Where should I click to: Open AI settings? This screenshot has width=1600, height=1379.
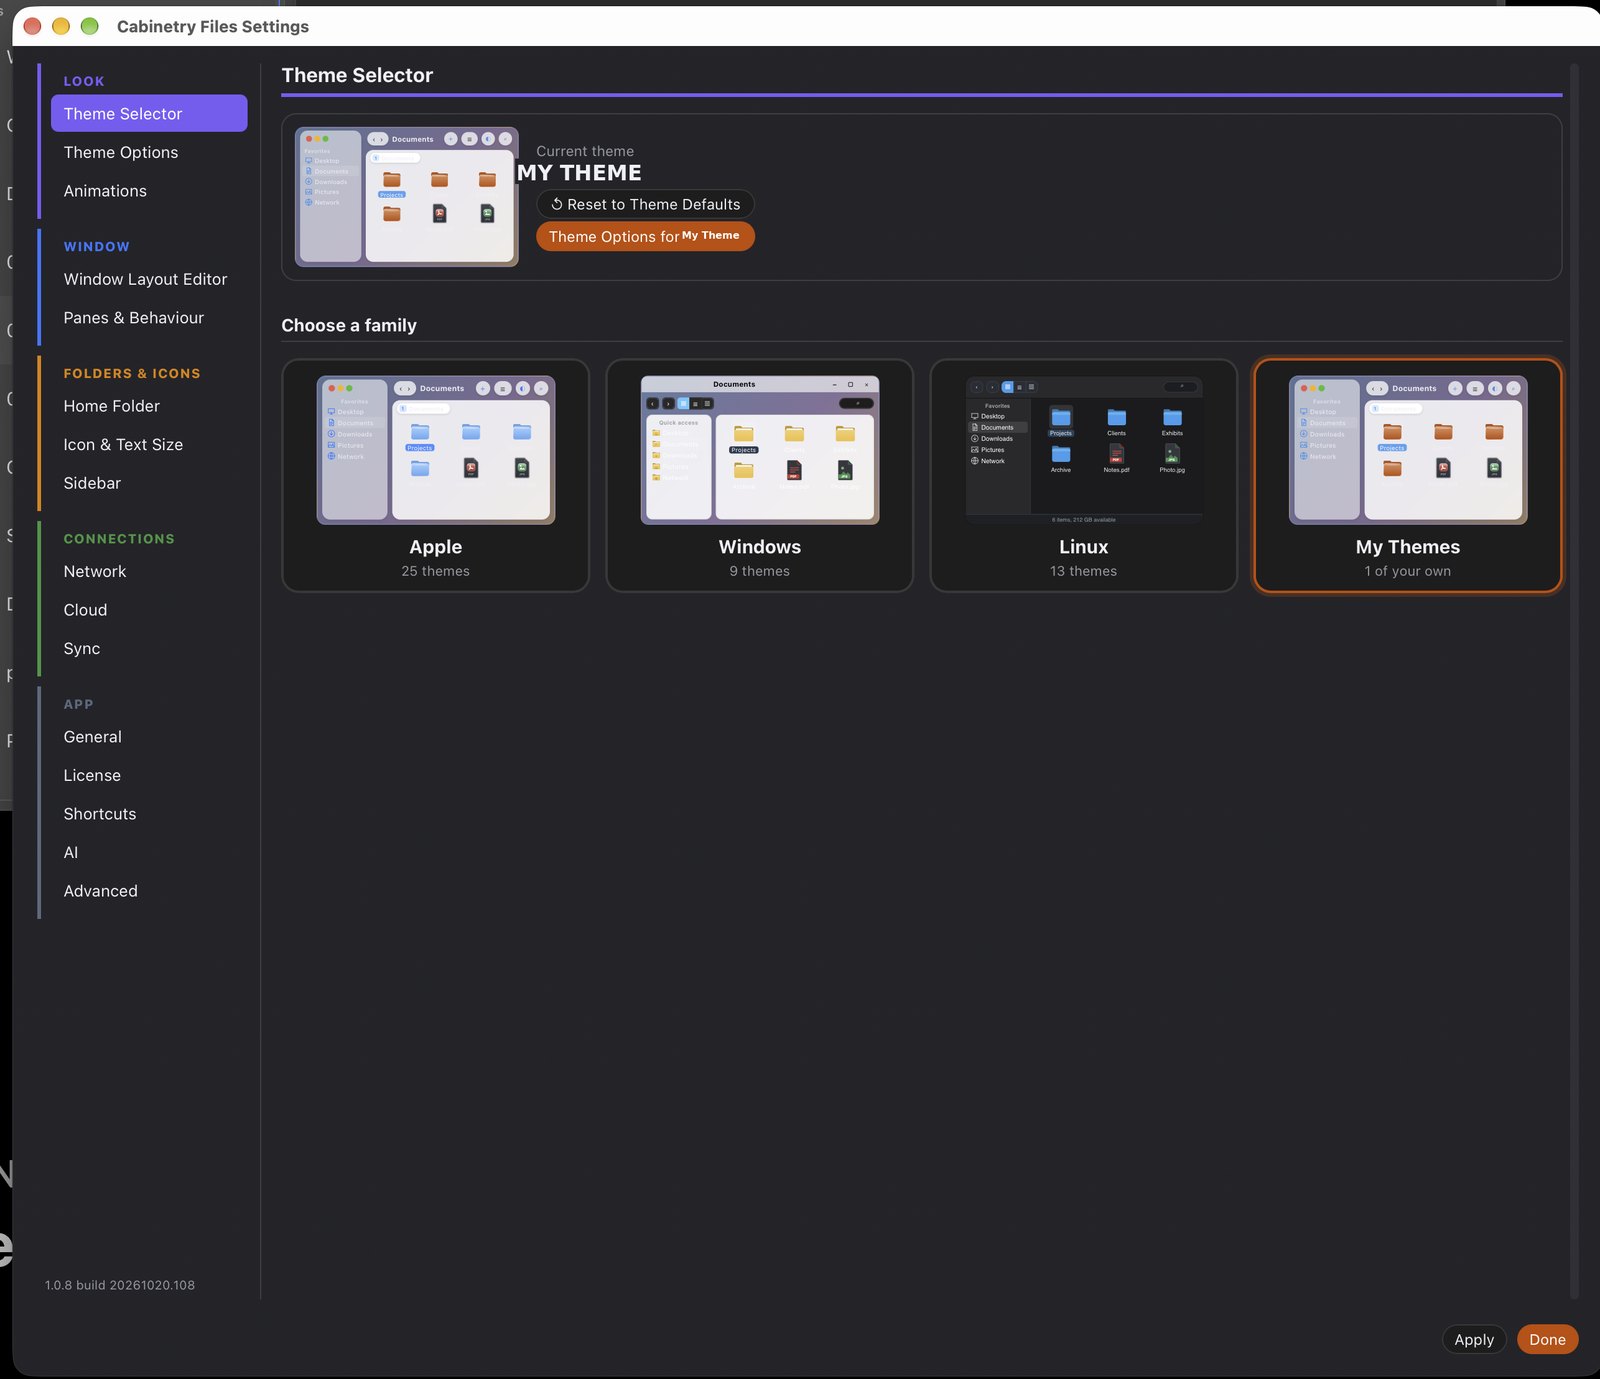click(x=148, y=853)
